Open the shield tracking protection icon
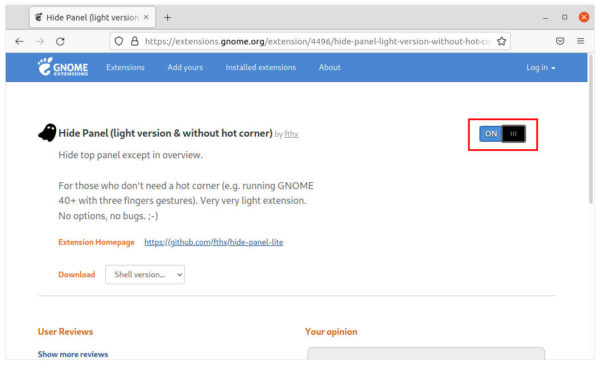 tap(119, 41)
